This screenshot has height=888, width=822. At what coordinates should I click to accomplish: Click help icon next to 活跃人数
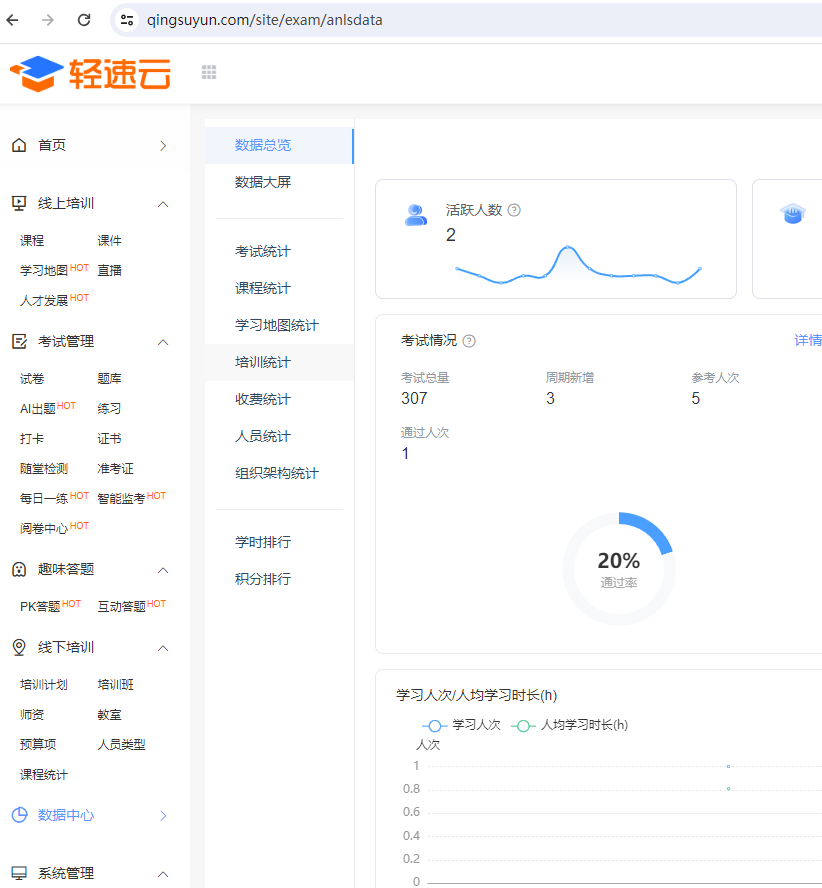[514, 210]
